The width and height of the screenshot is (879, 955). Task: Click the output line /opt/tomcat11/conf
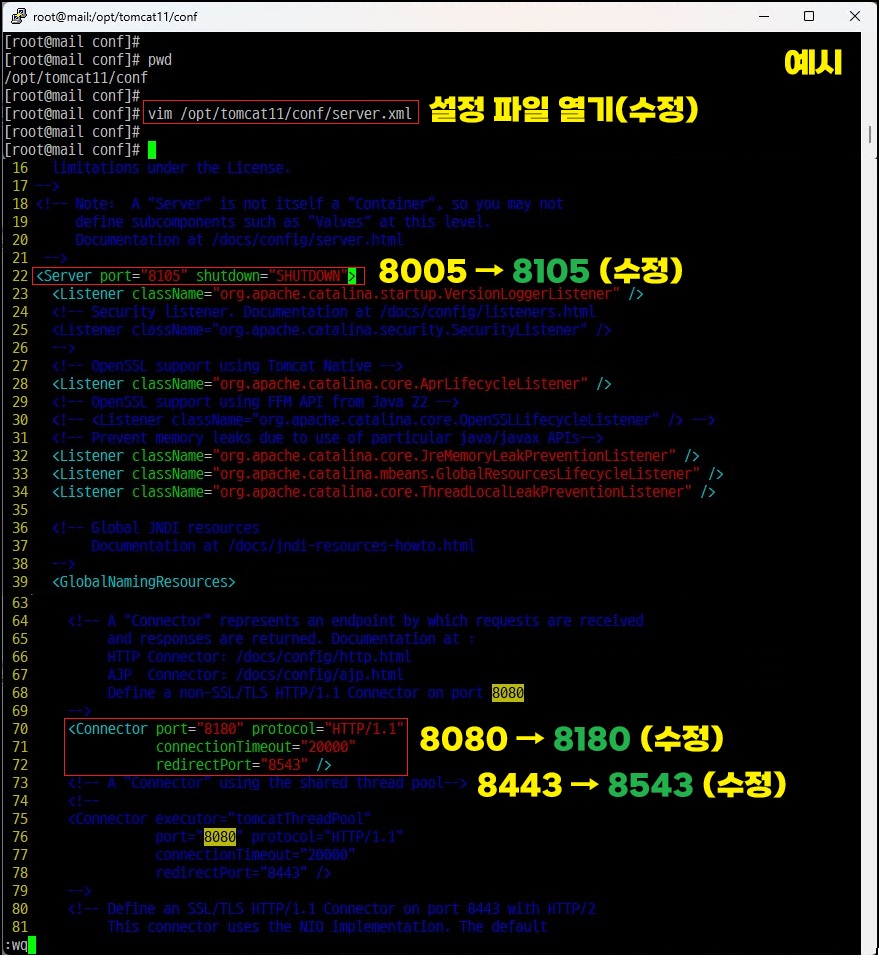pos(76,78)
